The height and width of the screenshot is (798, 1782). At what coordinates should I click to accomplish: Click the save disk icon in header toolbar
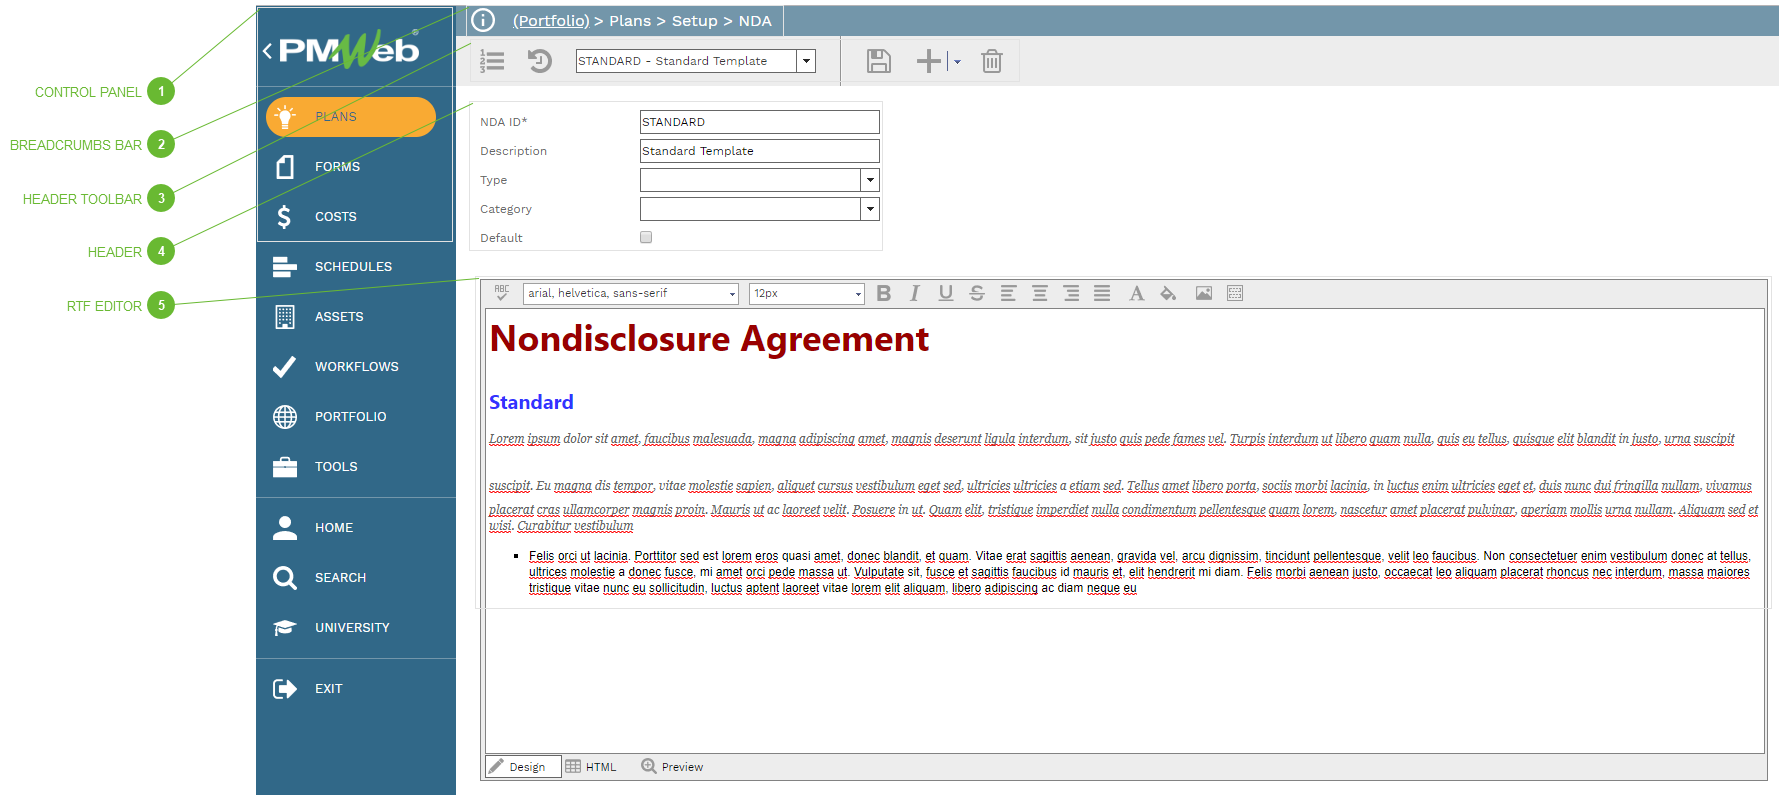click(878, 61)
